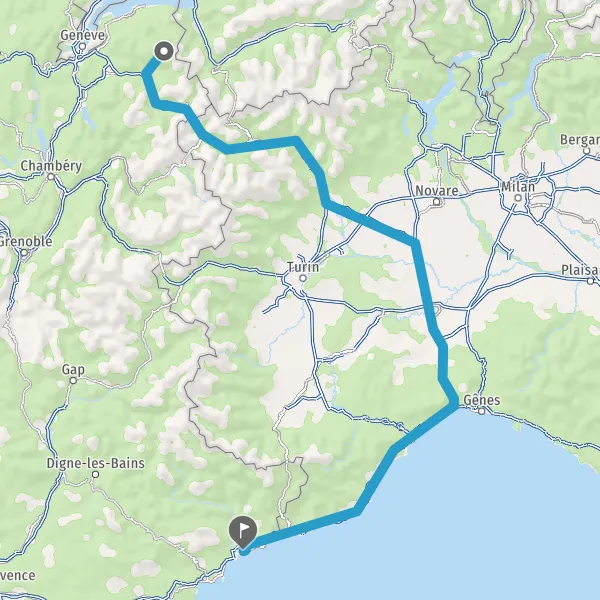
Task: Click the Gênes map label
Action: tap(482, 400)
